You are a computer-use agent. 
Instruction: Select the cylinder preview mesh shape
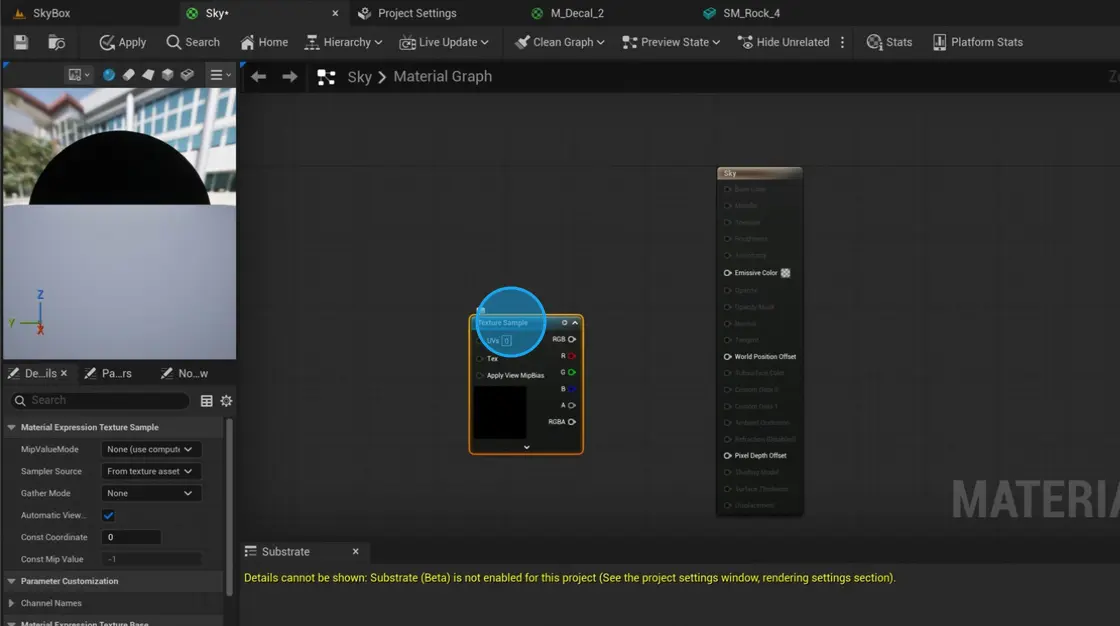[129, 74]
